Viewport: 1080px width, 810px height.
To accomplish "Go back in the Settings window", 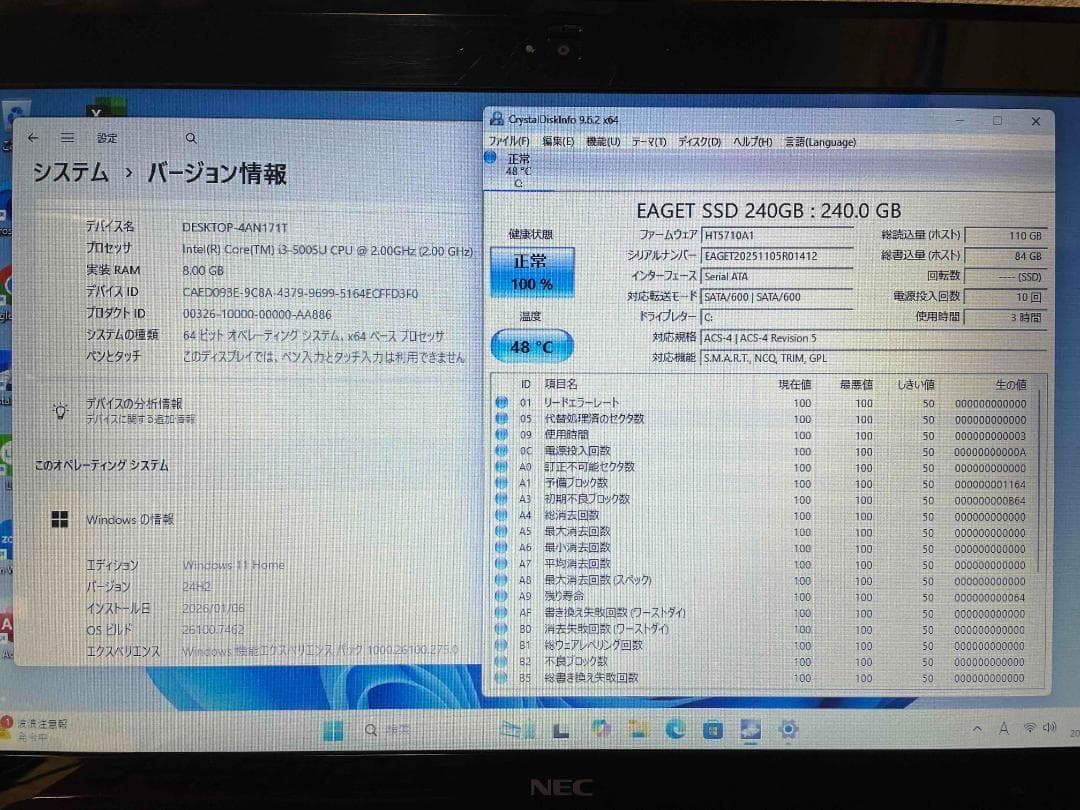I will coord(32,138).
